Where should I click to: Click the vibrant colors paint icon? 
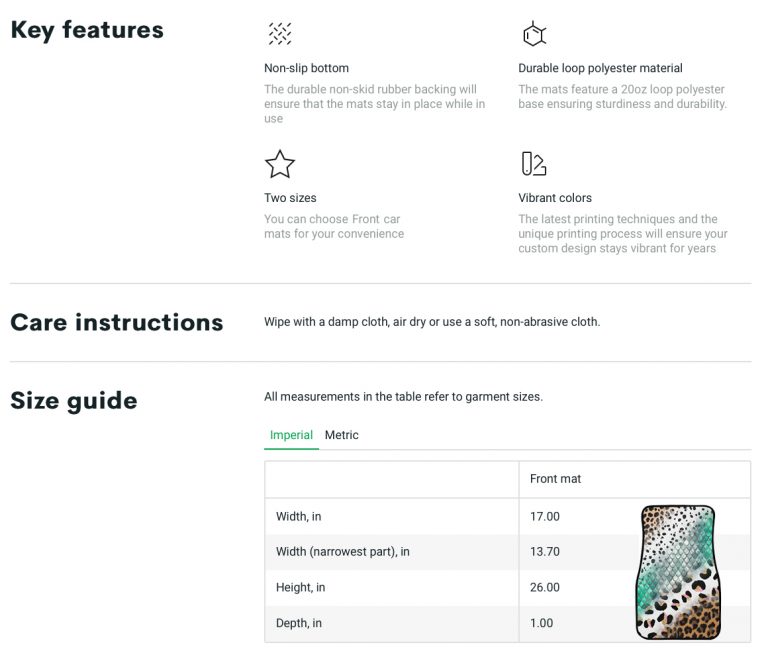click(x=533, y=164)
